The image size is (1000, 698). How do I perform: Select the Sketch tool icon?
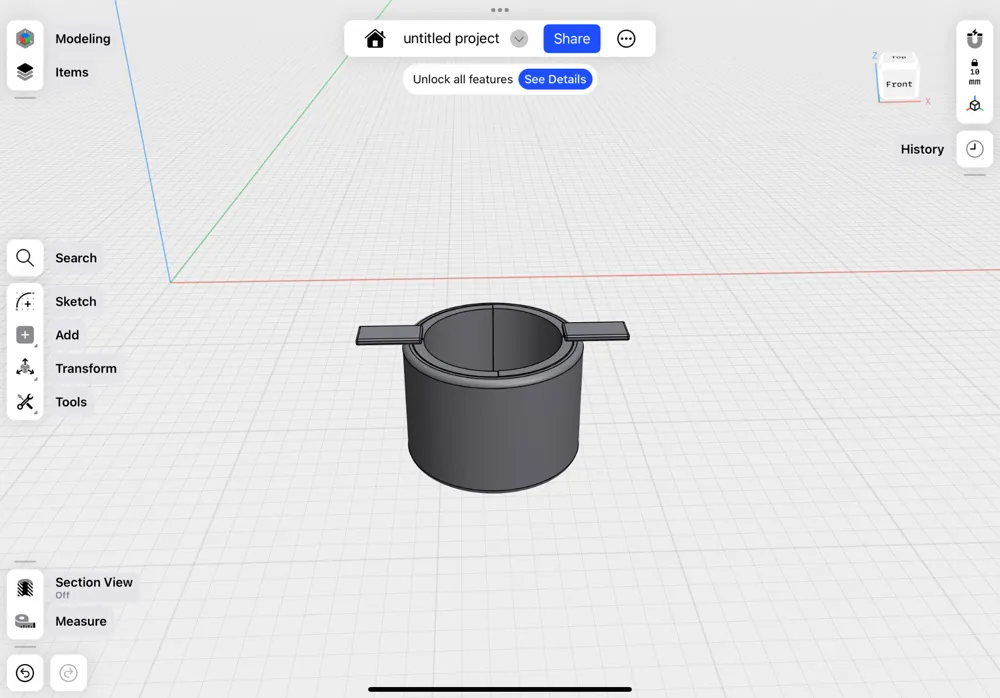[25, 301]
